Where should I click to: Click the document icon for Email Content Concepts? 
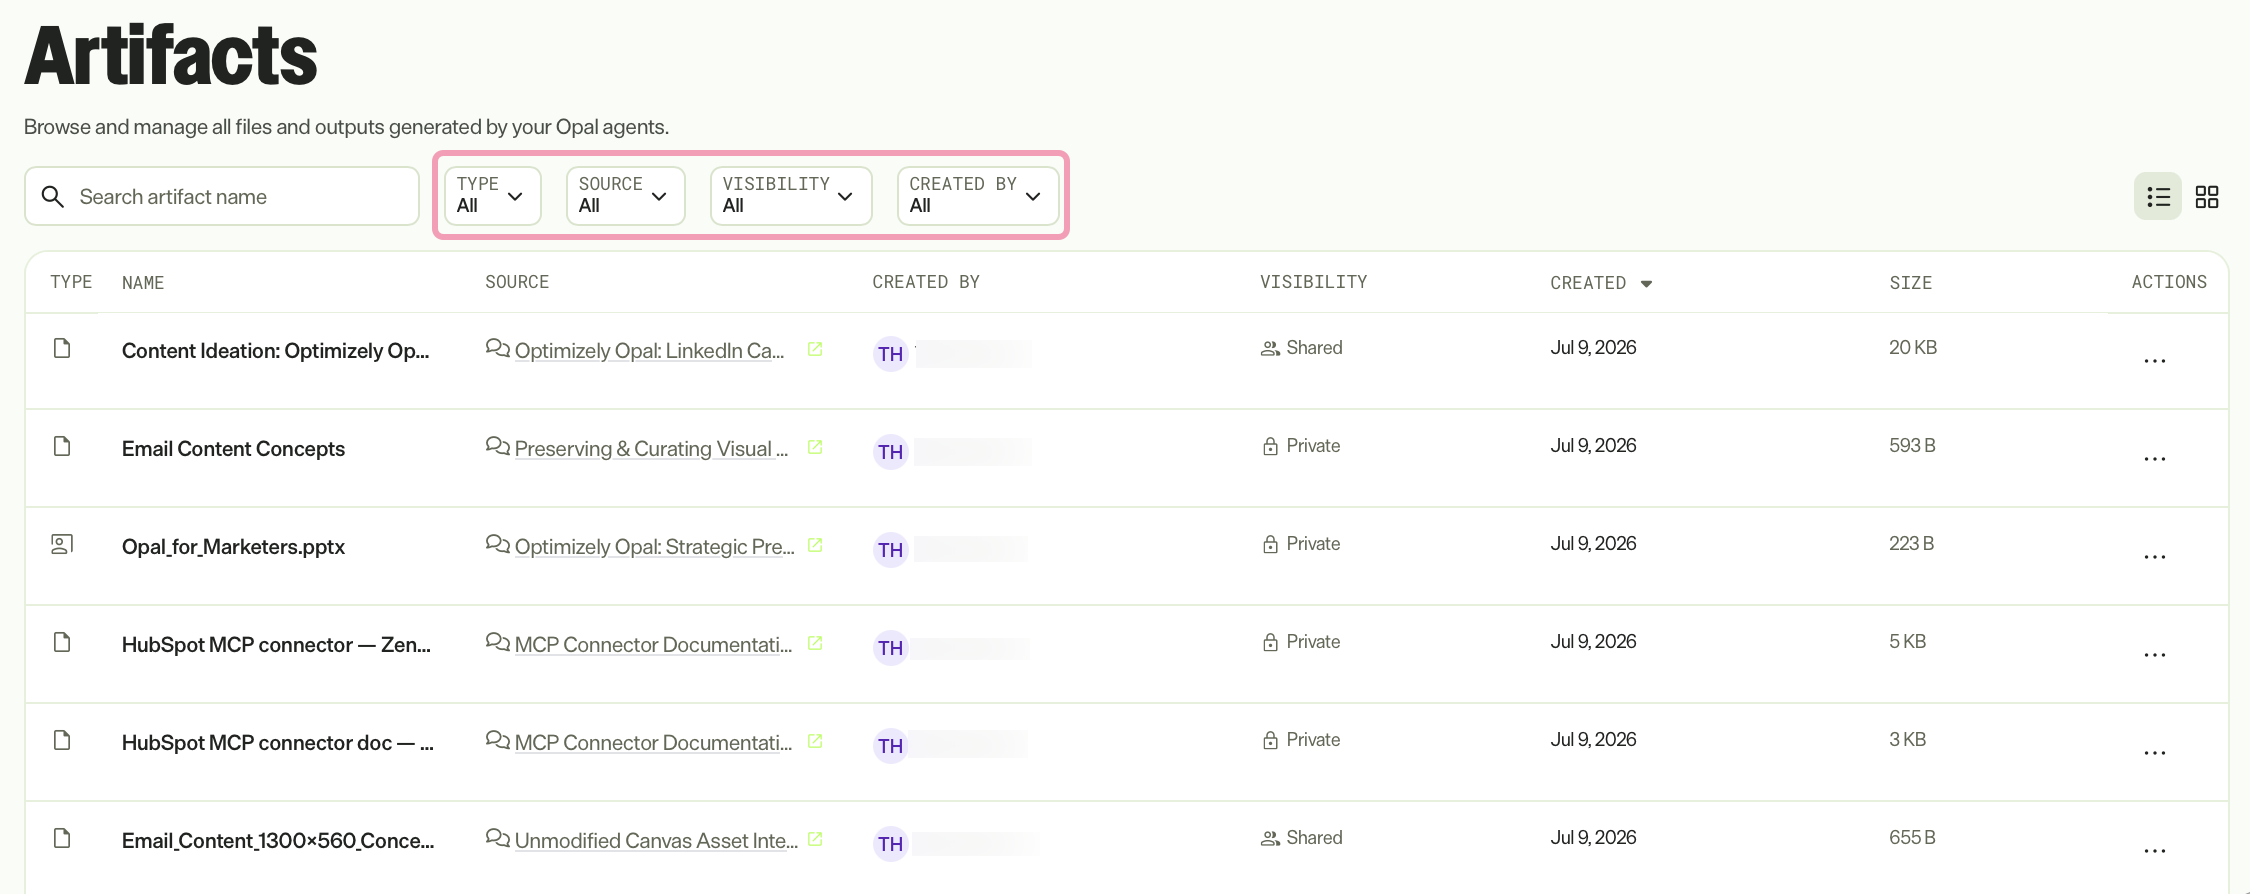pos(62,446)
